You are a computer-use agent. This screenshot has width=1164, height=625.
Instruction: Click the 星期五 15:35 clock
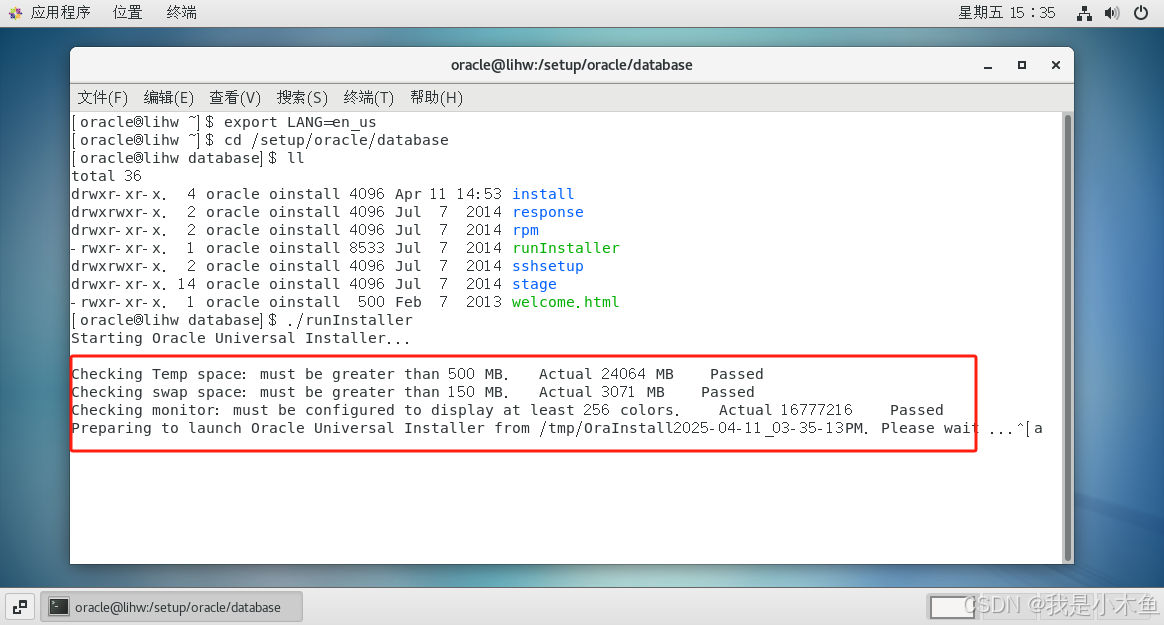pos(1006,13)
